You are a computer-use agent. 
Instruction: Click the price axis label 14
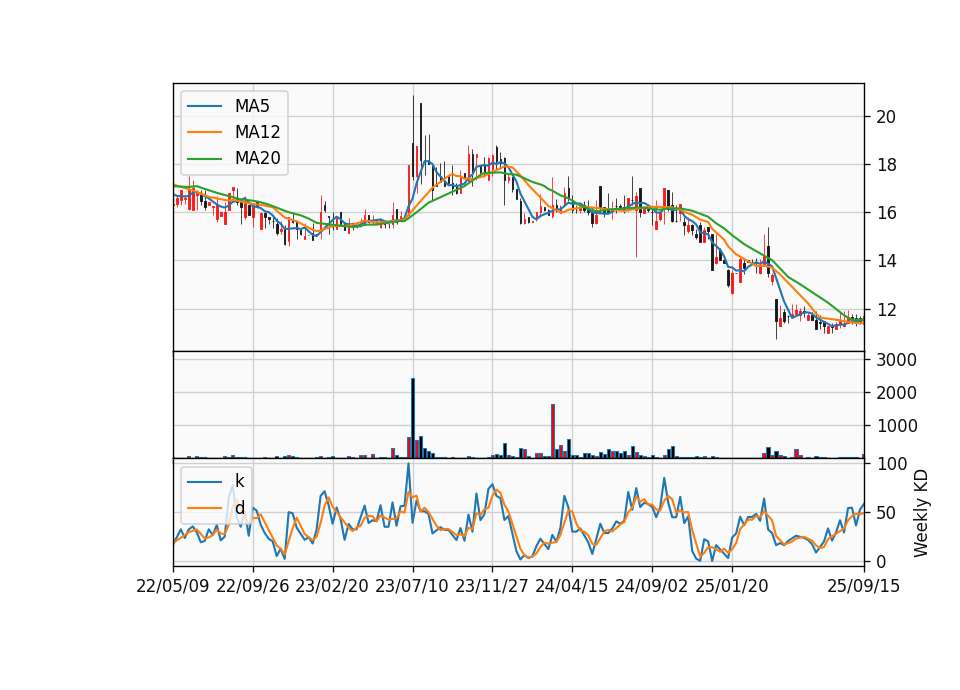886,261
